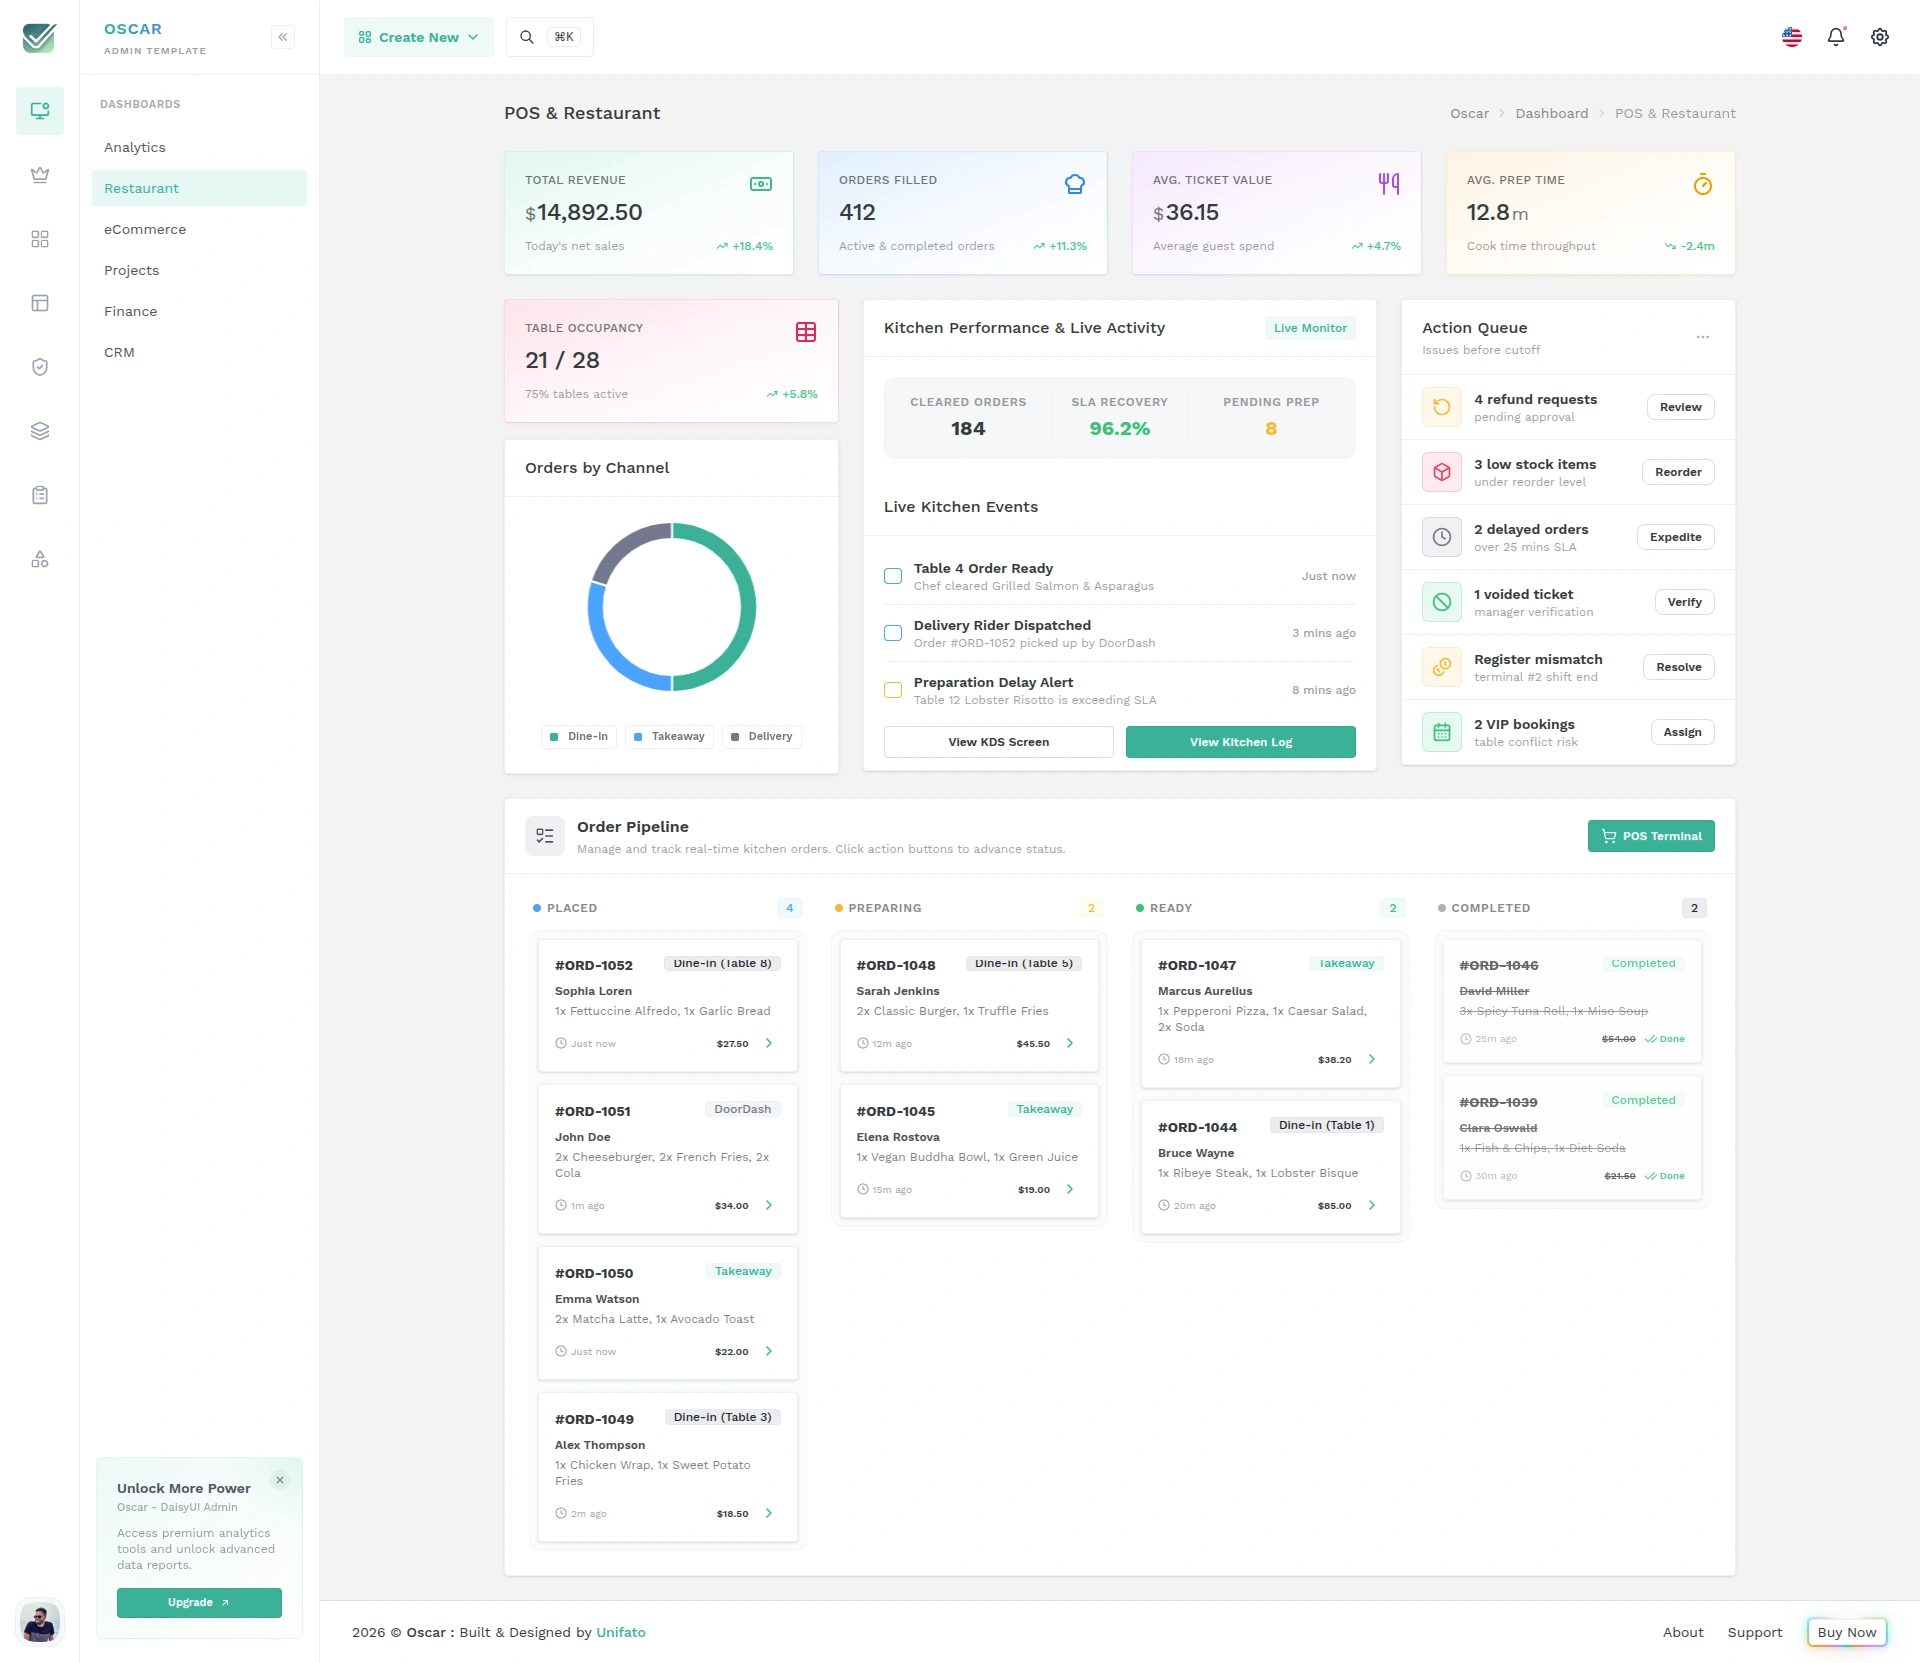Click the user avatar at bottom left
Viewport: 1920px width, 1663px height.
click(x=40, y=1621)
